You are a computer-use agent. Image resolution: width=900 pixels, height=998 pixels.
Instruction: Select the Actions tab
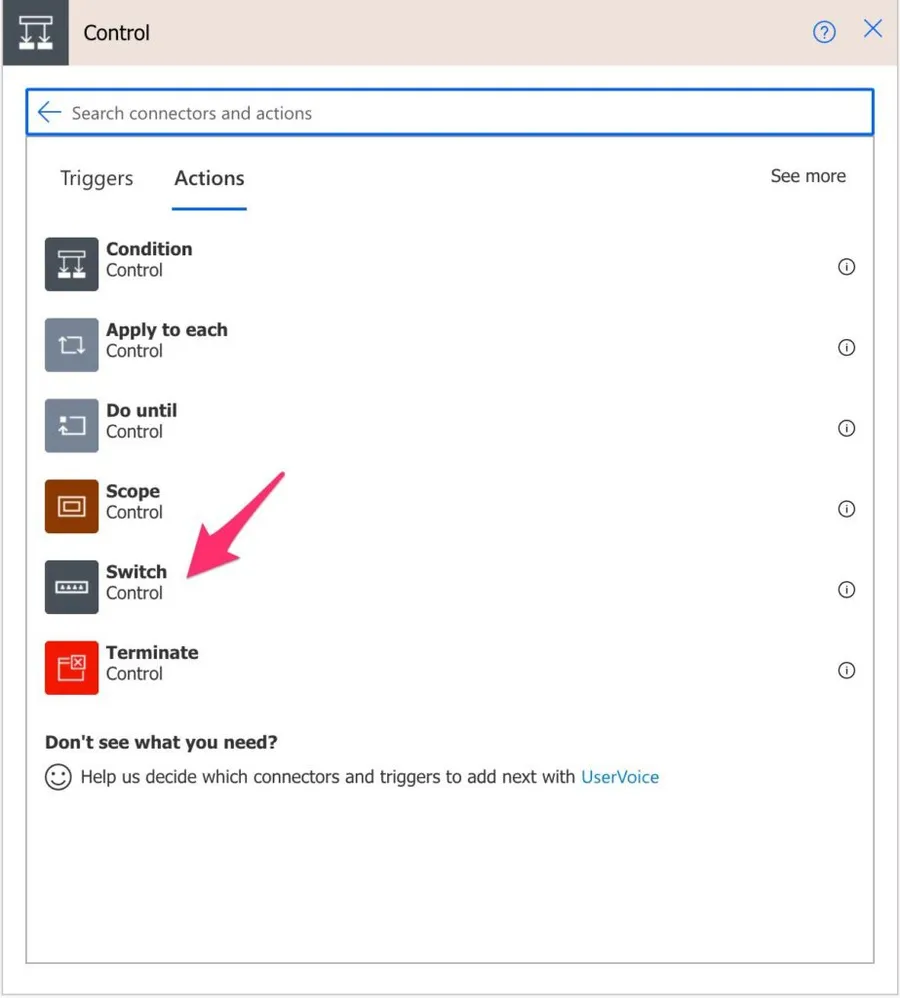click(x=209, y=178)
